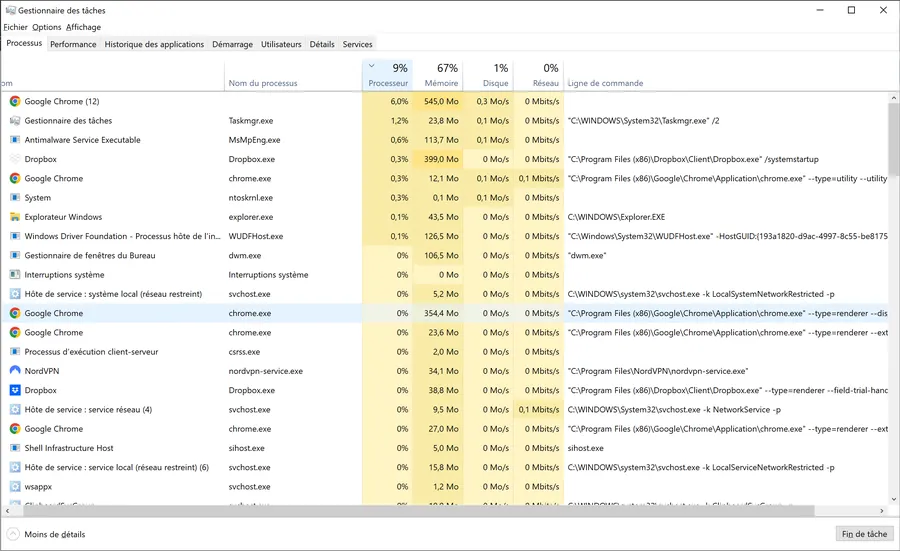
Task: Click the Dropbox.exe systemstartup row icon
Action: click(15, 159)
